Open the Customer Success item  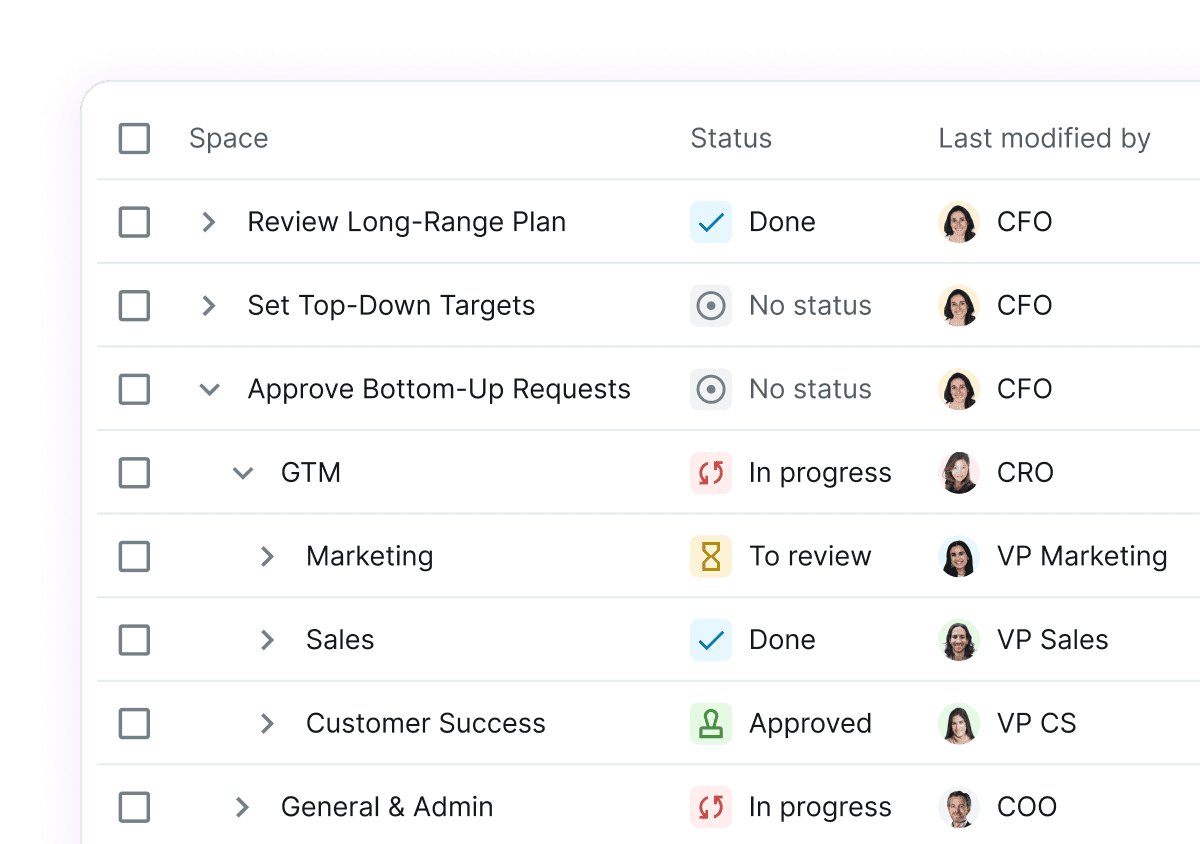(425, 723)
